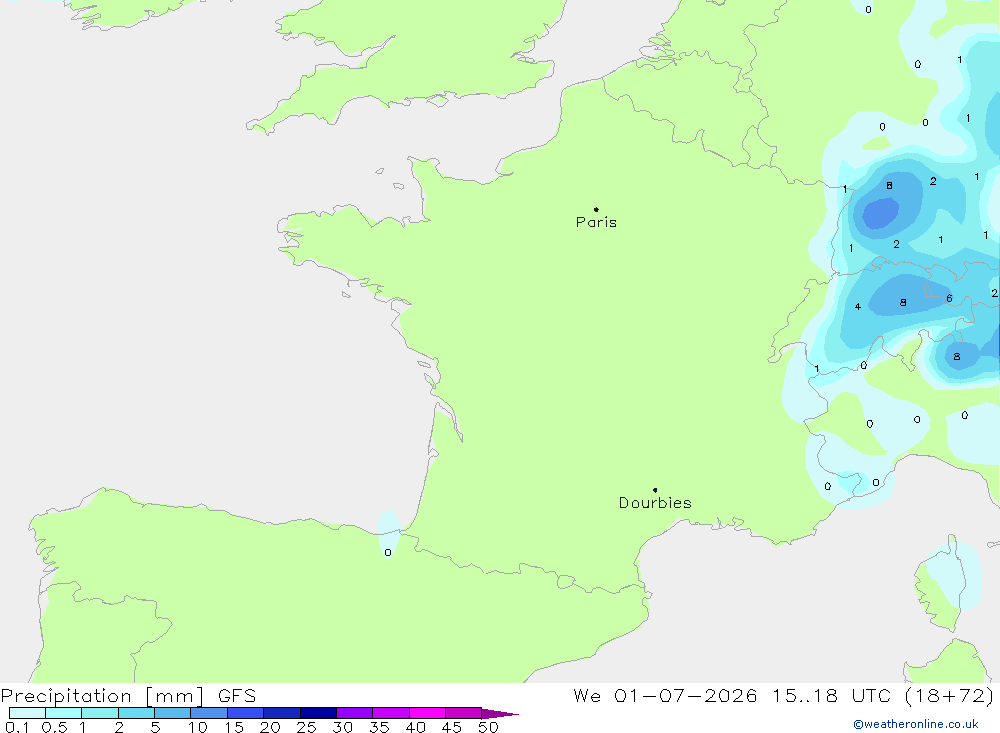Select the 1–2 mm legend swatch

(x=100, y=713)
